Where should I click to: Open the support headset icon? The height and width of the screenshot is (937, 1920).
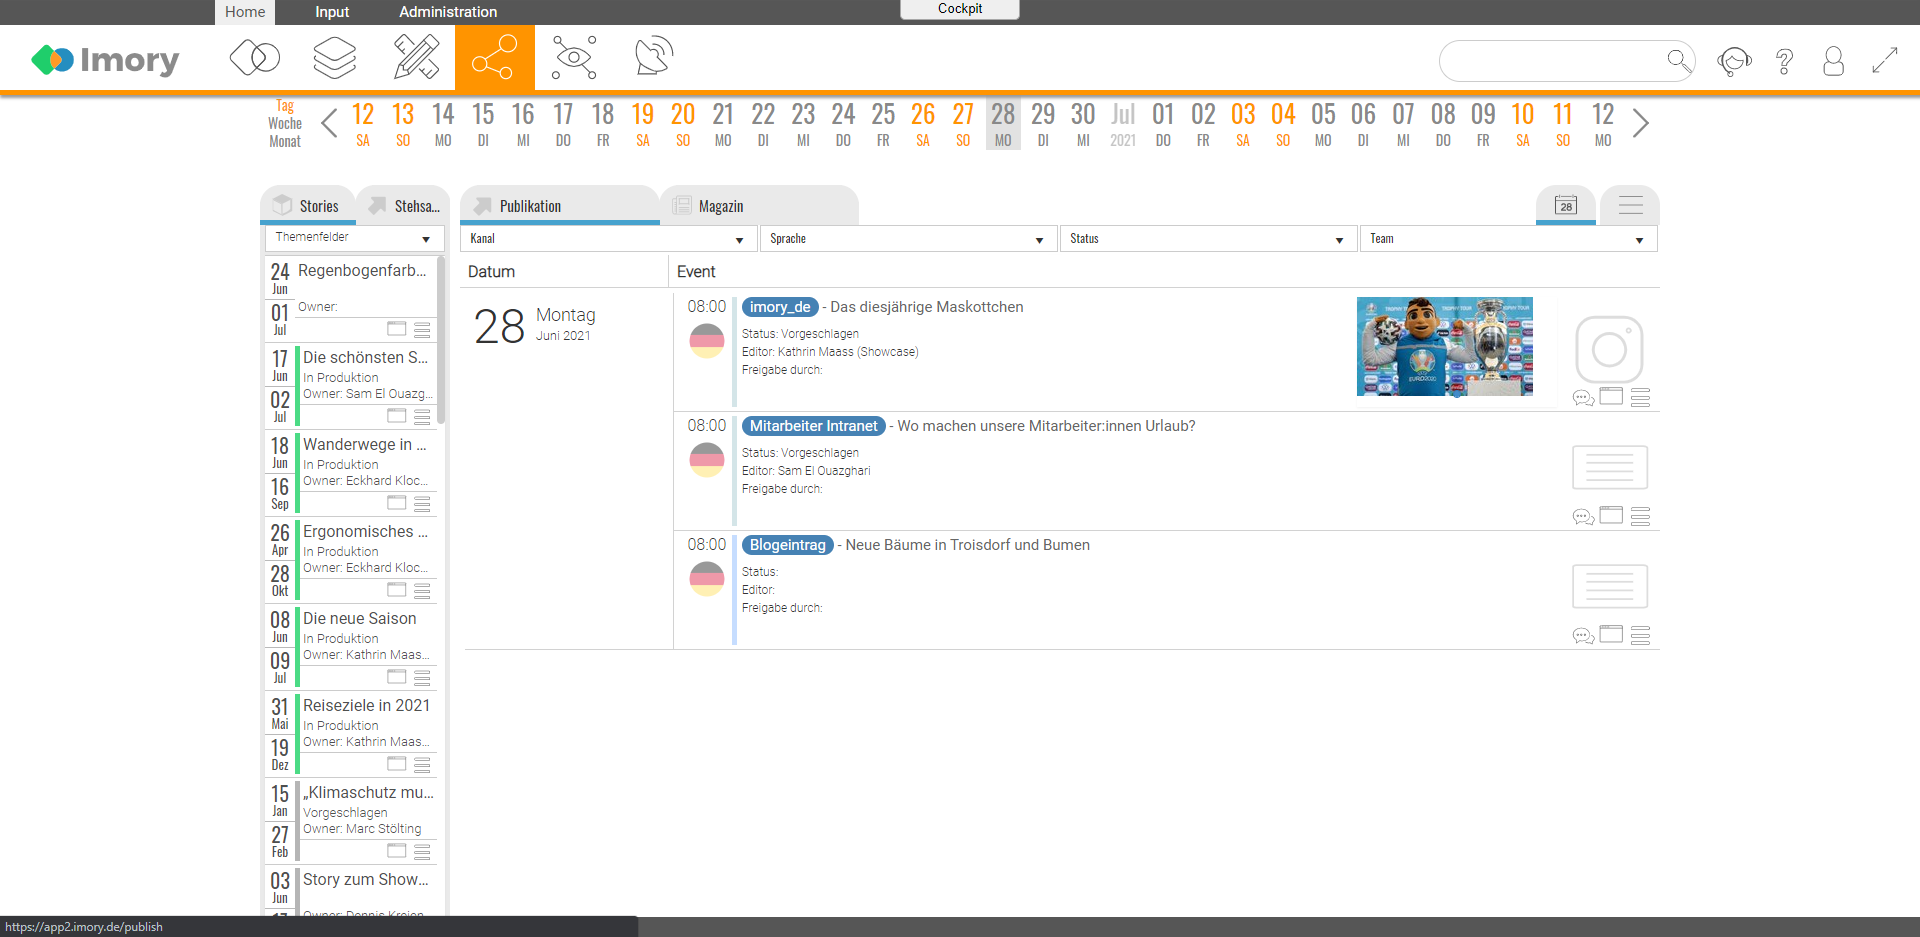(1734, 62)
